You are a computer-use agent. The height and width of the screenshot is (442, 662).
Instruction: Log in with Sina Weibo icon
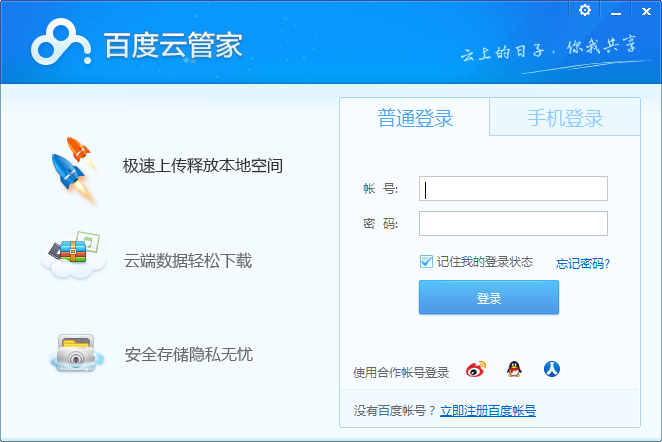coord(476,369)
